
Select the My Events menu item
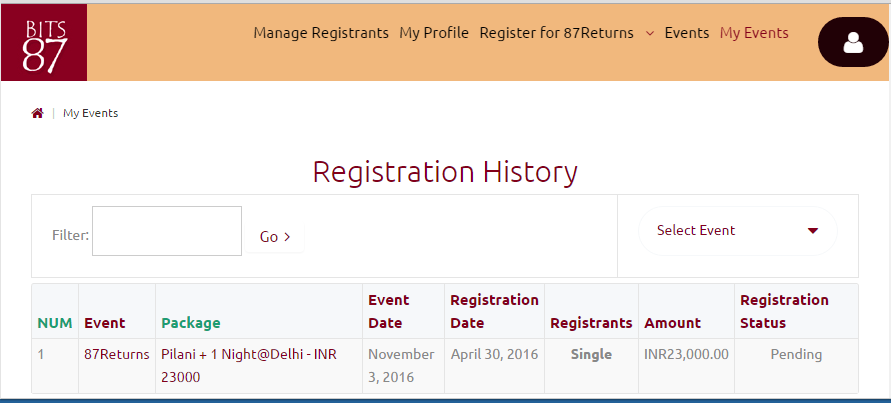pyautogui.click(x=754, y=33)
